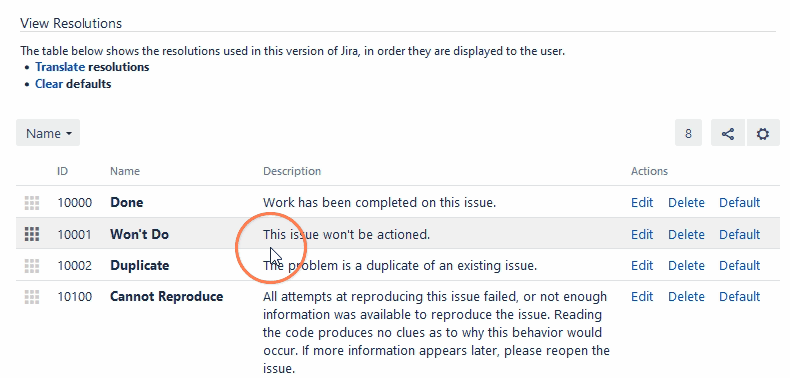Grab the drag handle for Done row
The image size is (790, 378).
[32, 203]
